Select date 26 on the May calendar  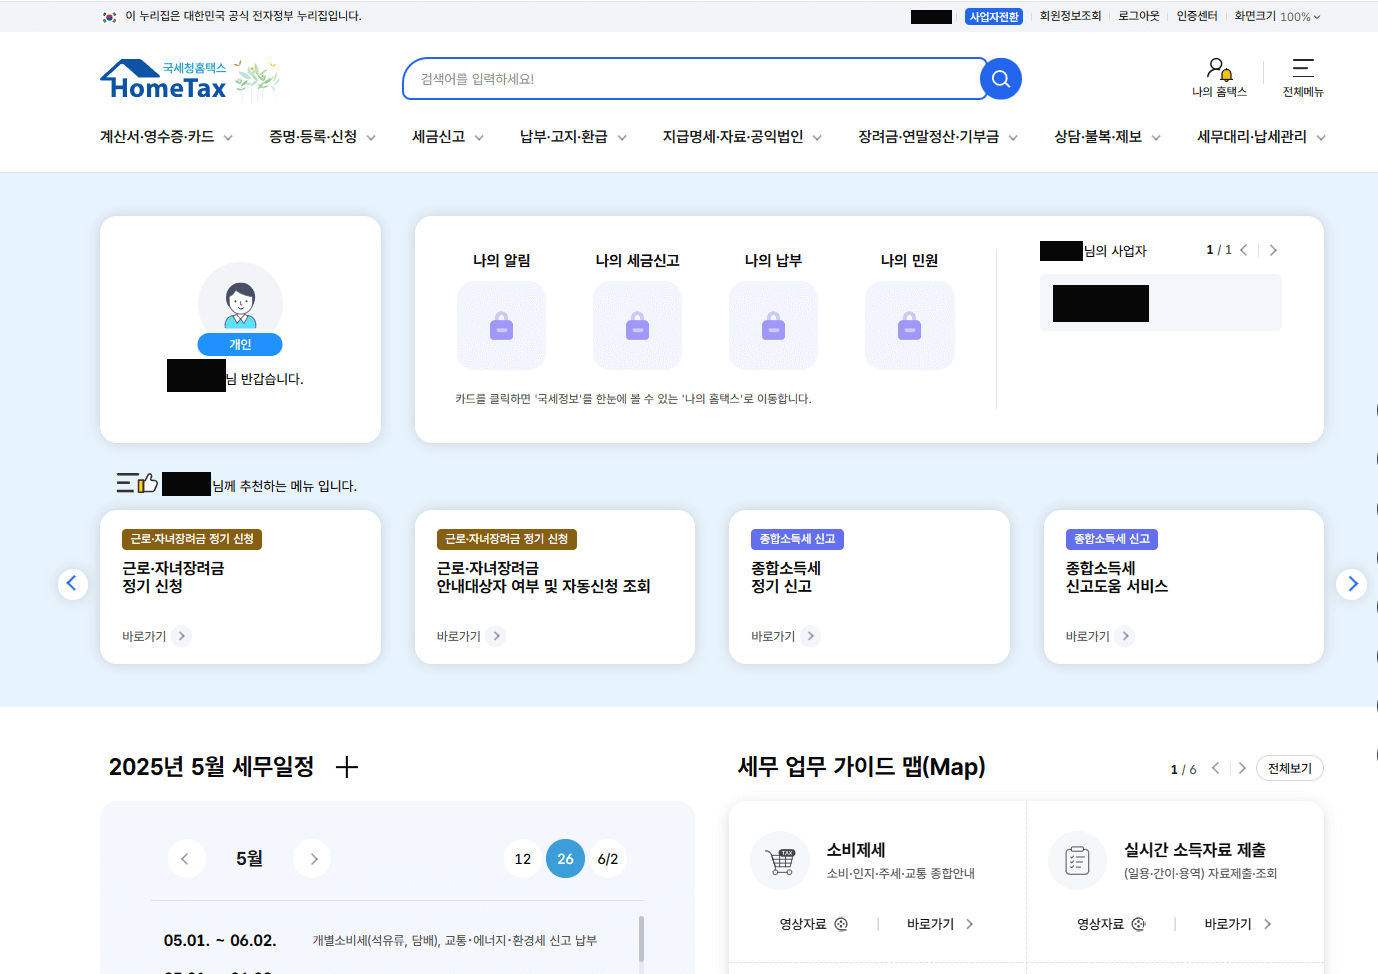pos(565,858)
